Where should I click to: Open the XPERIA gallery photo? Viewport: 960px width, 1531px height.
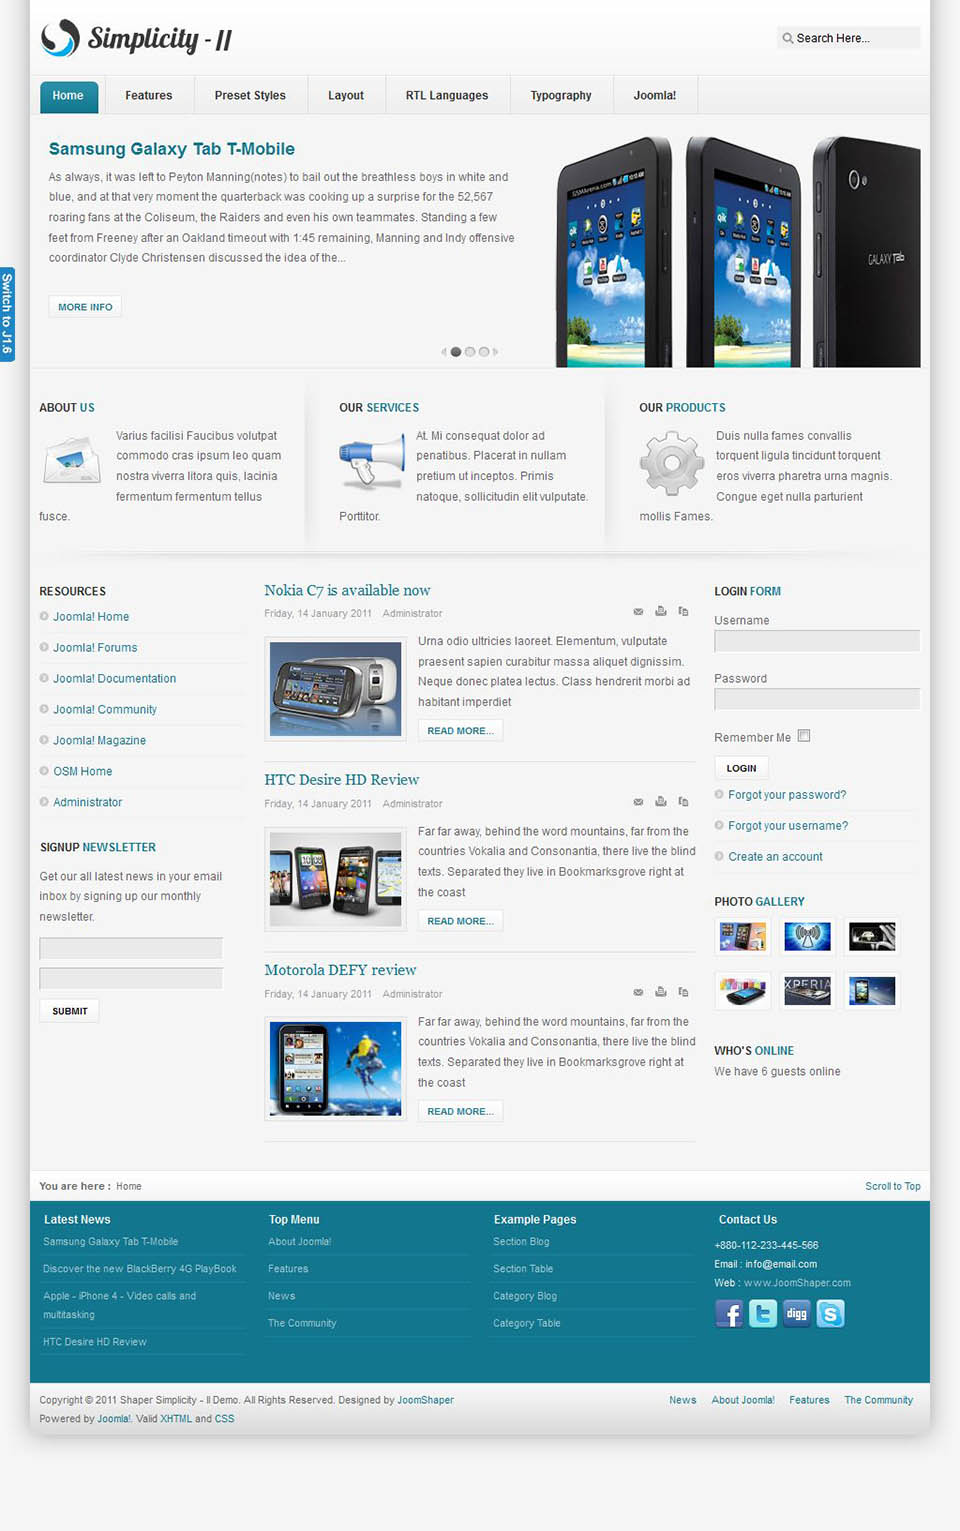click(807, 991)
